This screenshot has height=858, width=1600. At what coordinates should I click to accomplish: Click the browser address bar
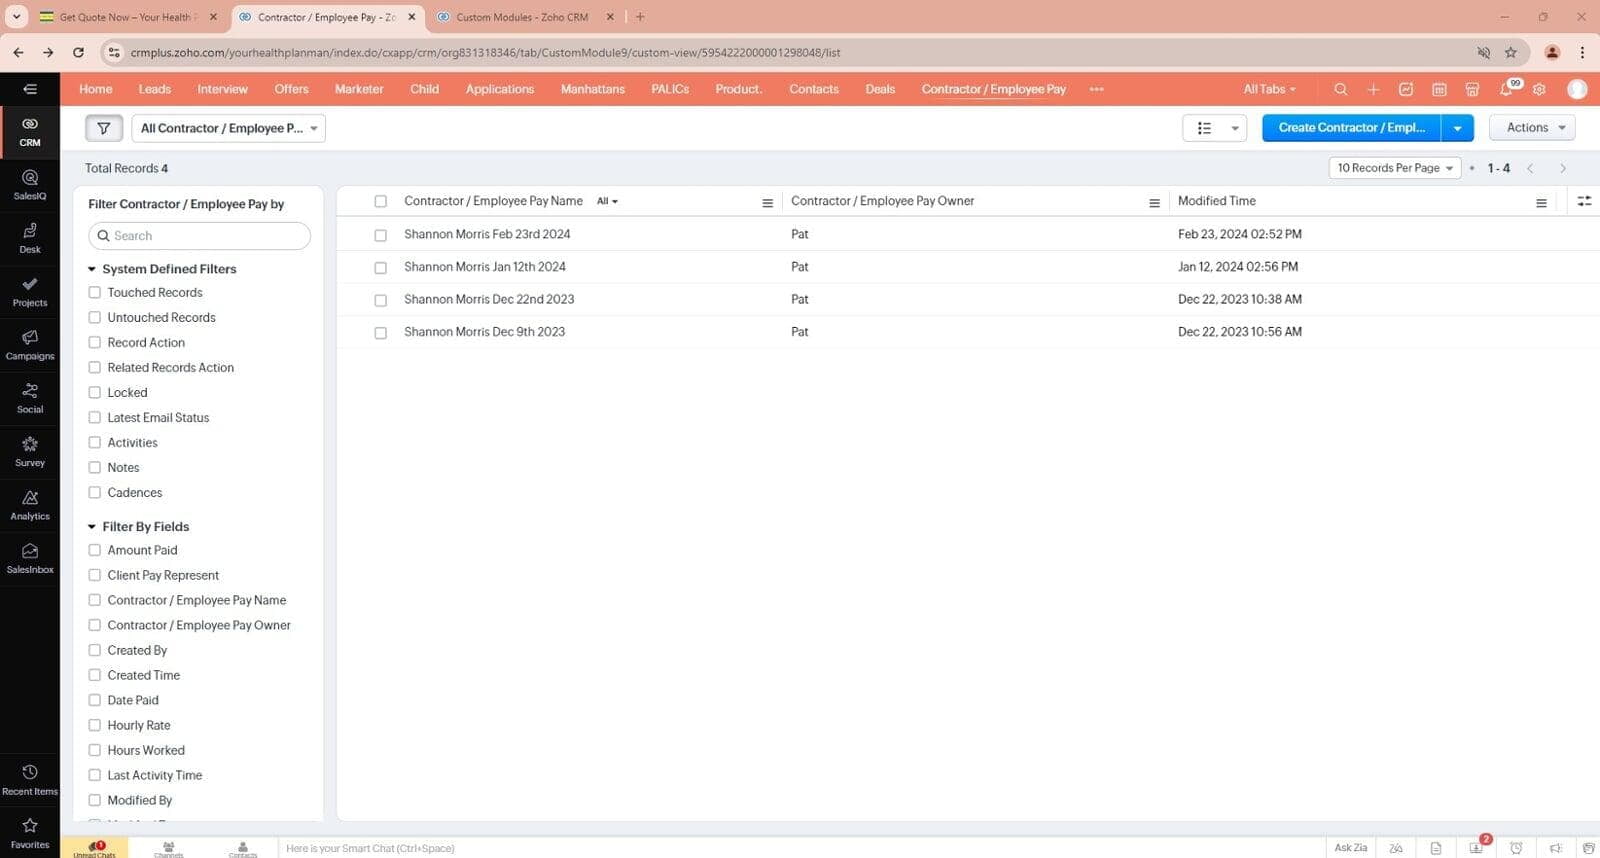[x=790, y=52]
